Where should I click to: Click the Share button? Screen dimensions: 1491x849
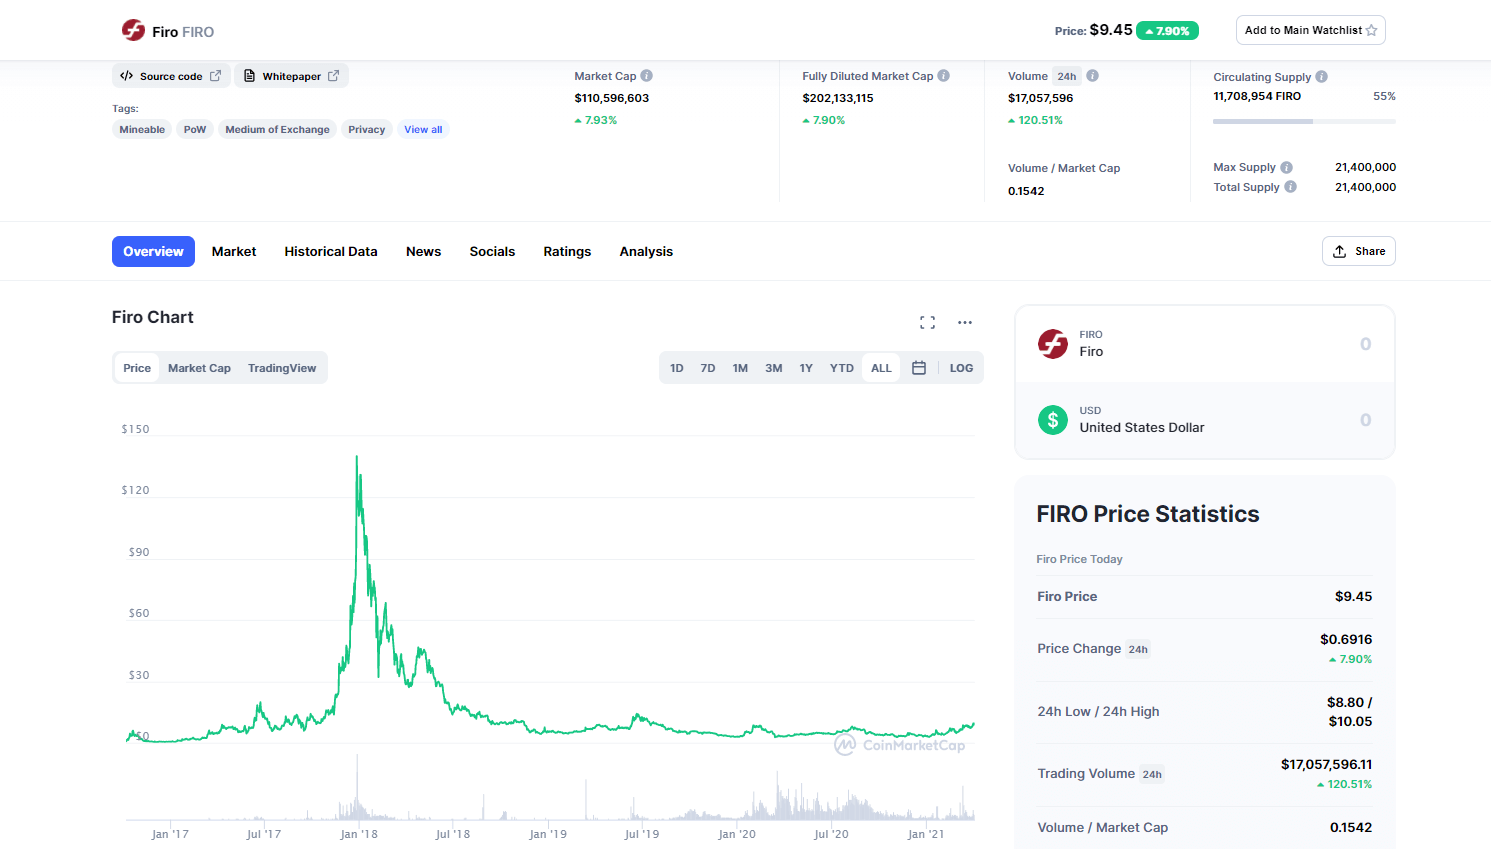[x=1358, y=251]
